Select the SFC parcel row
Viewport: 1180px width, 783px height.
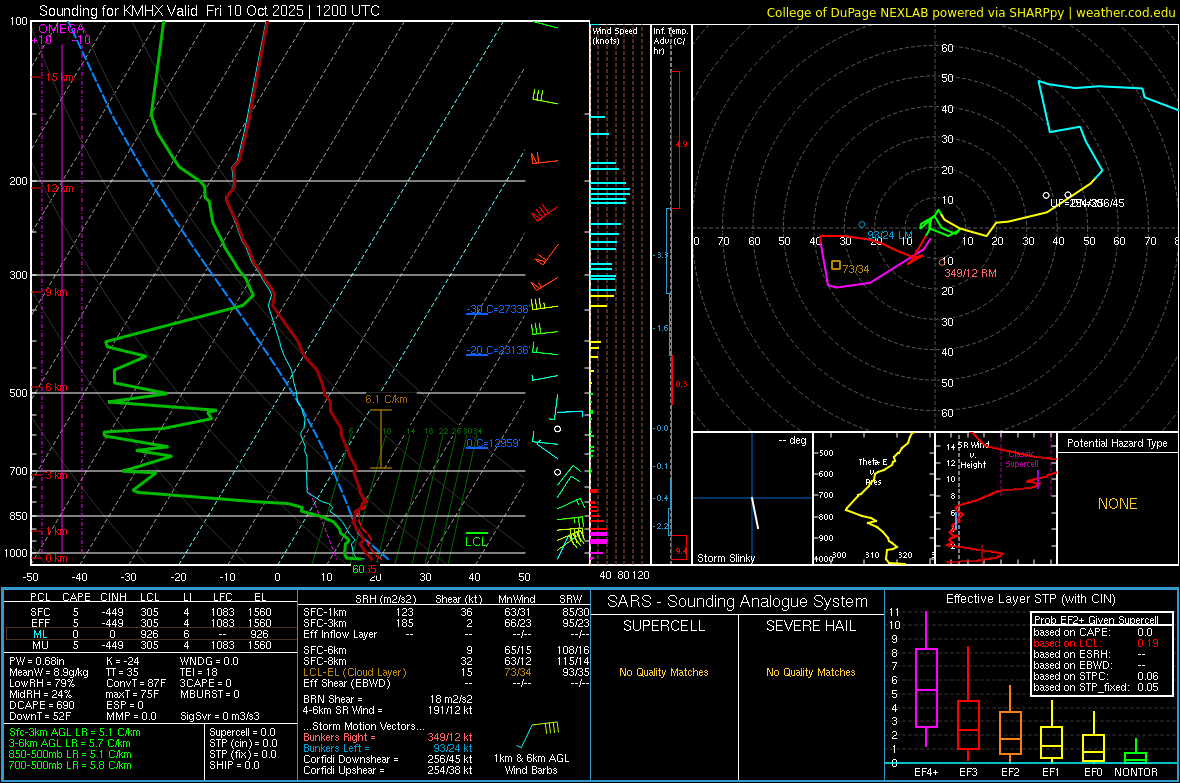150,612
